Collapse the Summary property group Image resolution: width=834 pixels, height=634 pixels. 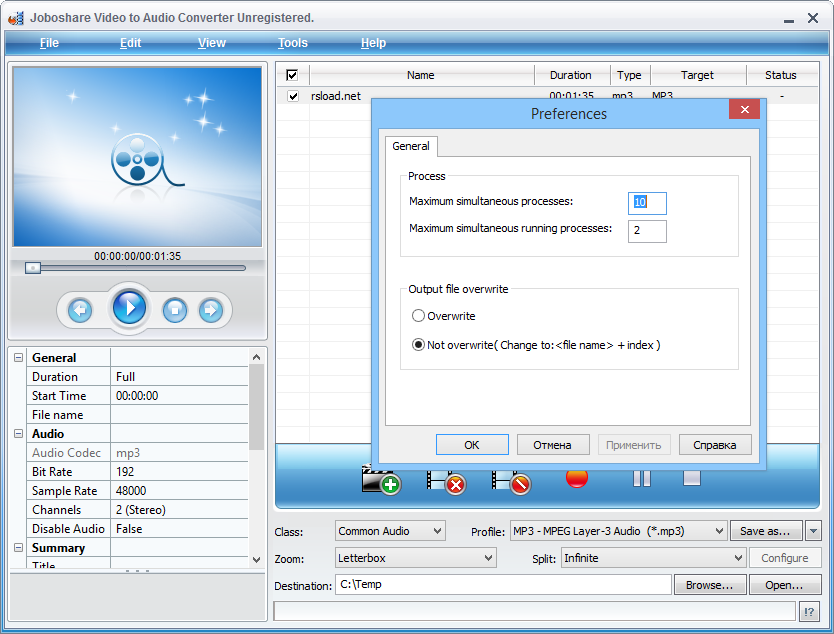tap(19, 547)
